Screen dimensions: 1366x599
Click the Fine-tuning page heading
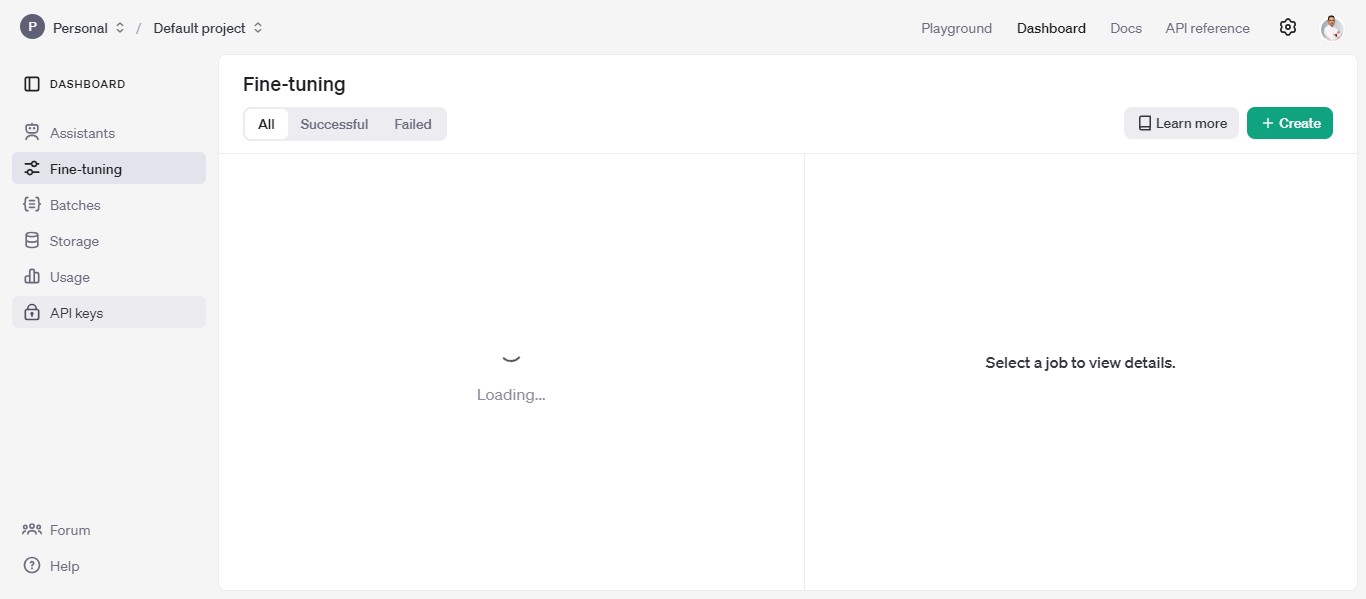click(294, 84)
